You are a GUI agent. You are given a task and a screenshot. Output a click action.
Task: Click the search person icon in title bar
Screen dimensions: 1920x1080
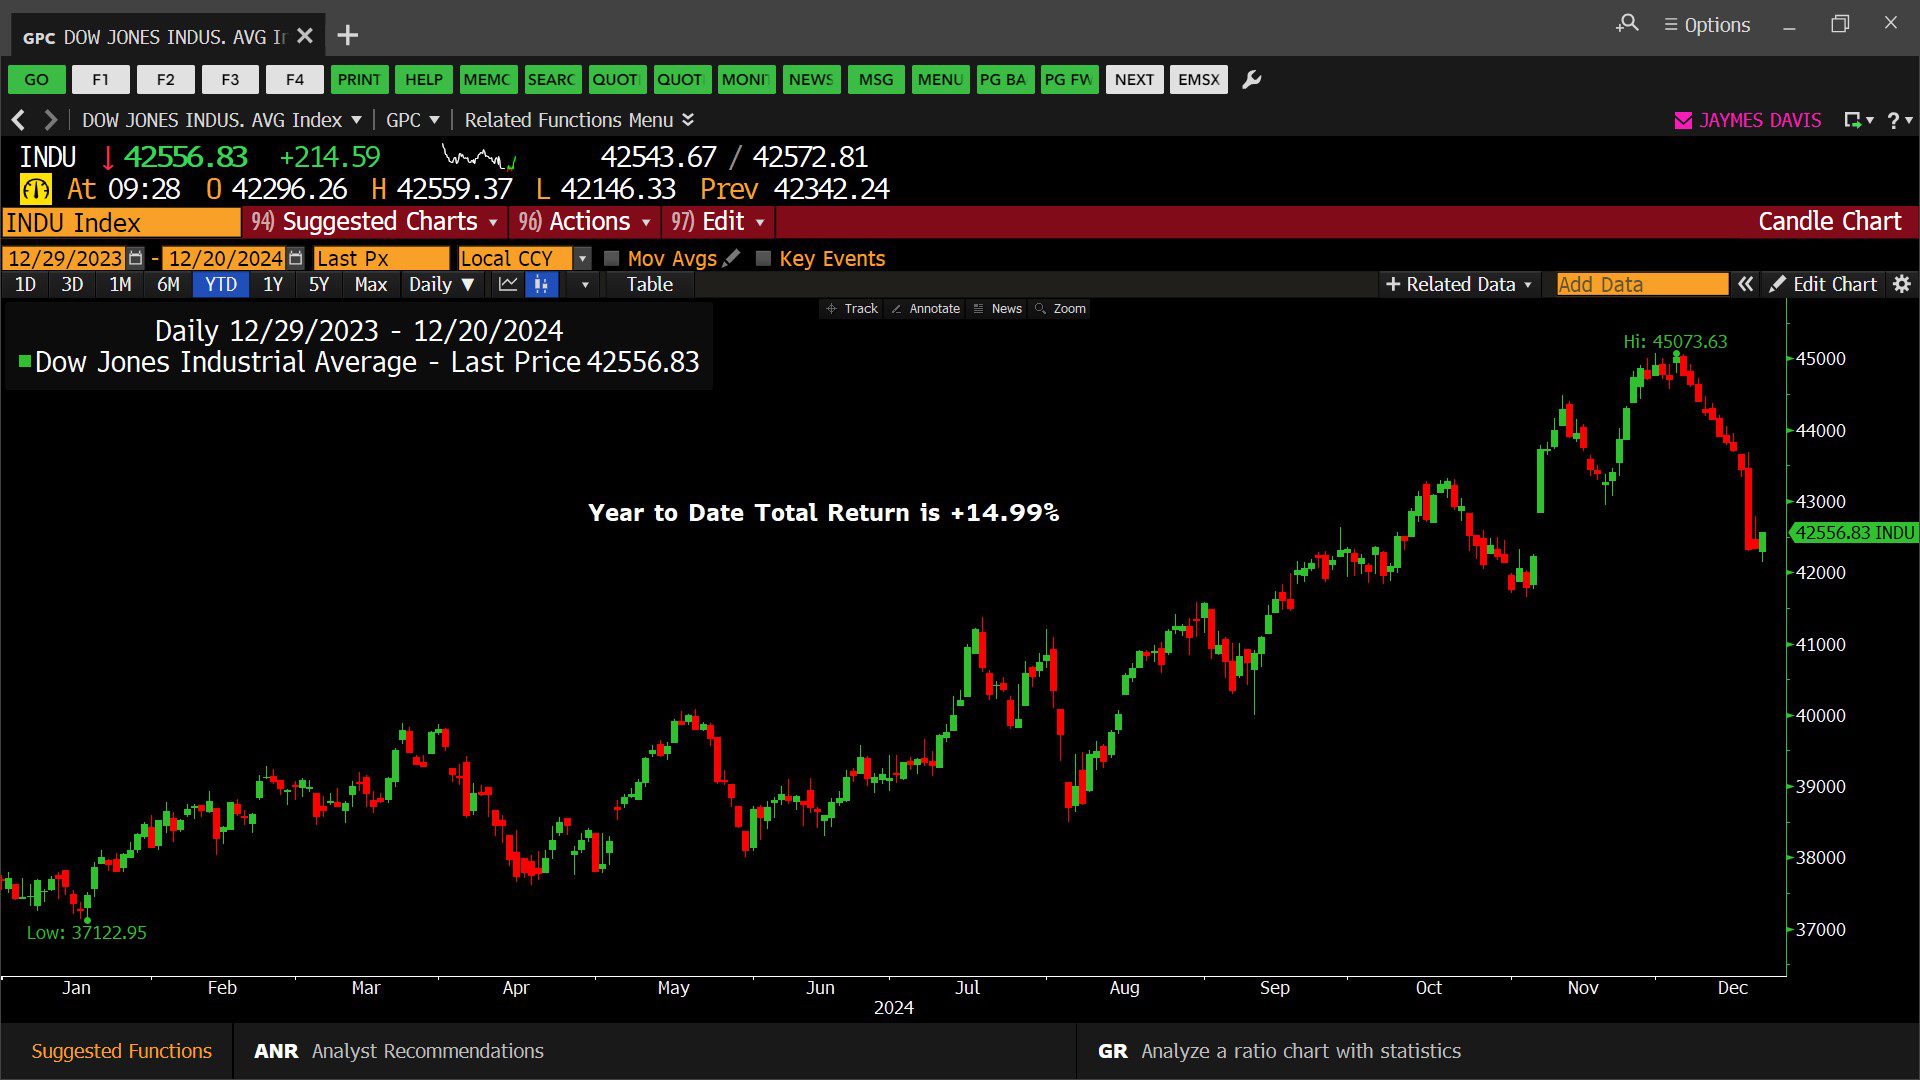pyautogui.click(x=1627, y=23)
